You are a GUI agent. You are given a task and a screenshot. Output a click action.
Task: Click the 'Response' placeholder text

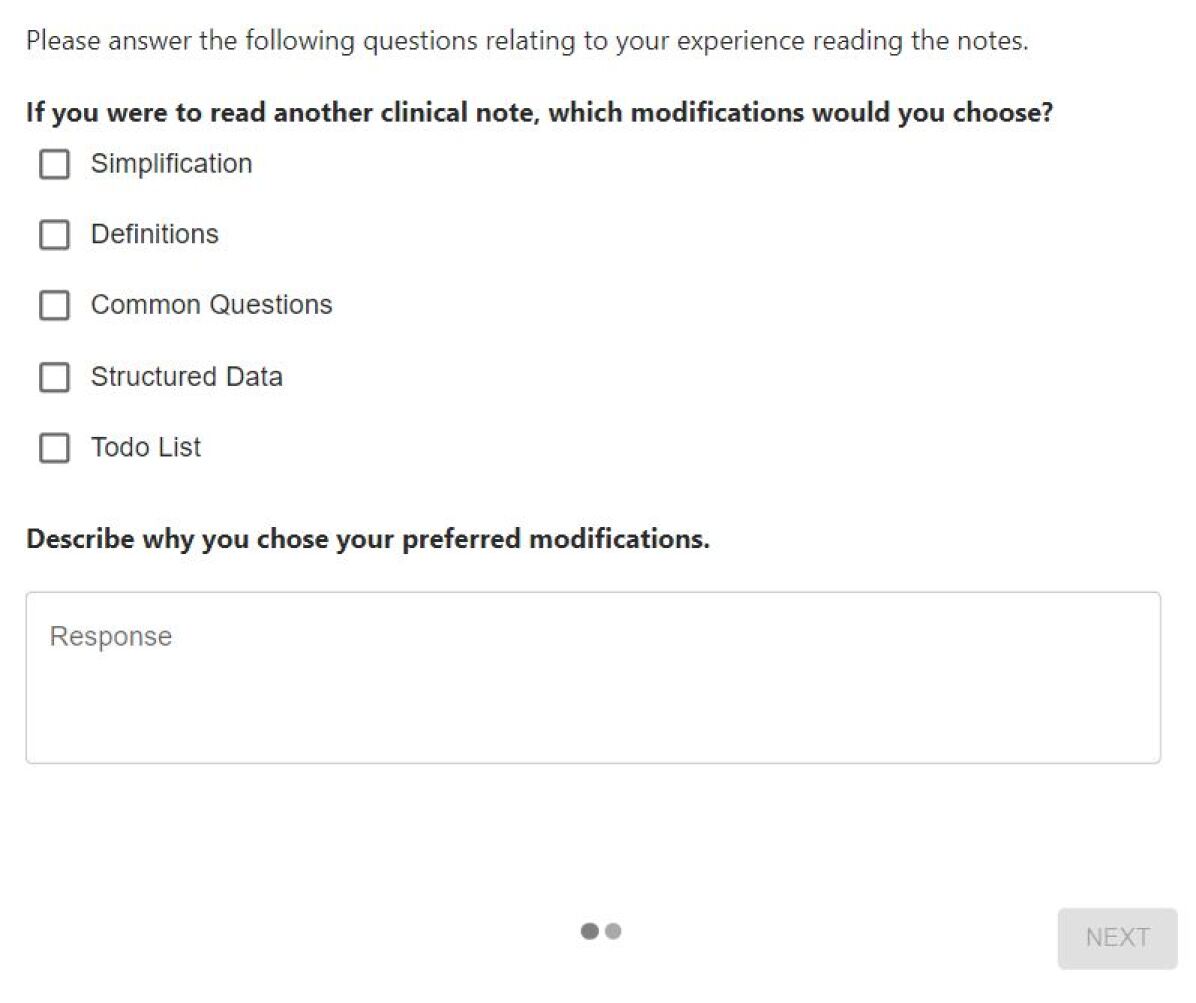[x=111, y=637]
